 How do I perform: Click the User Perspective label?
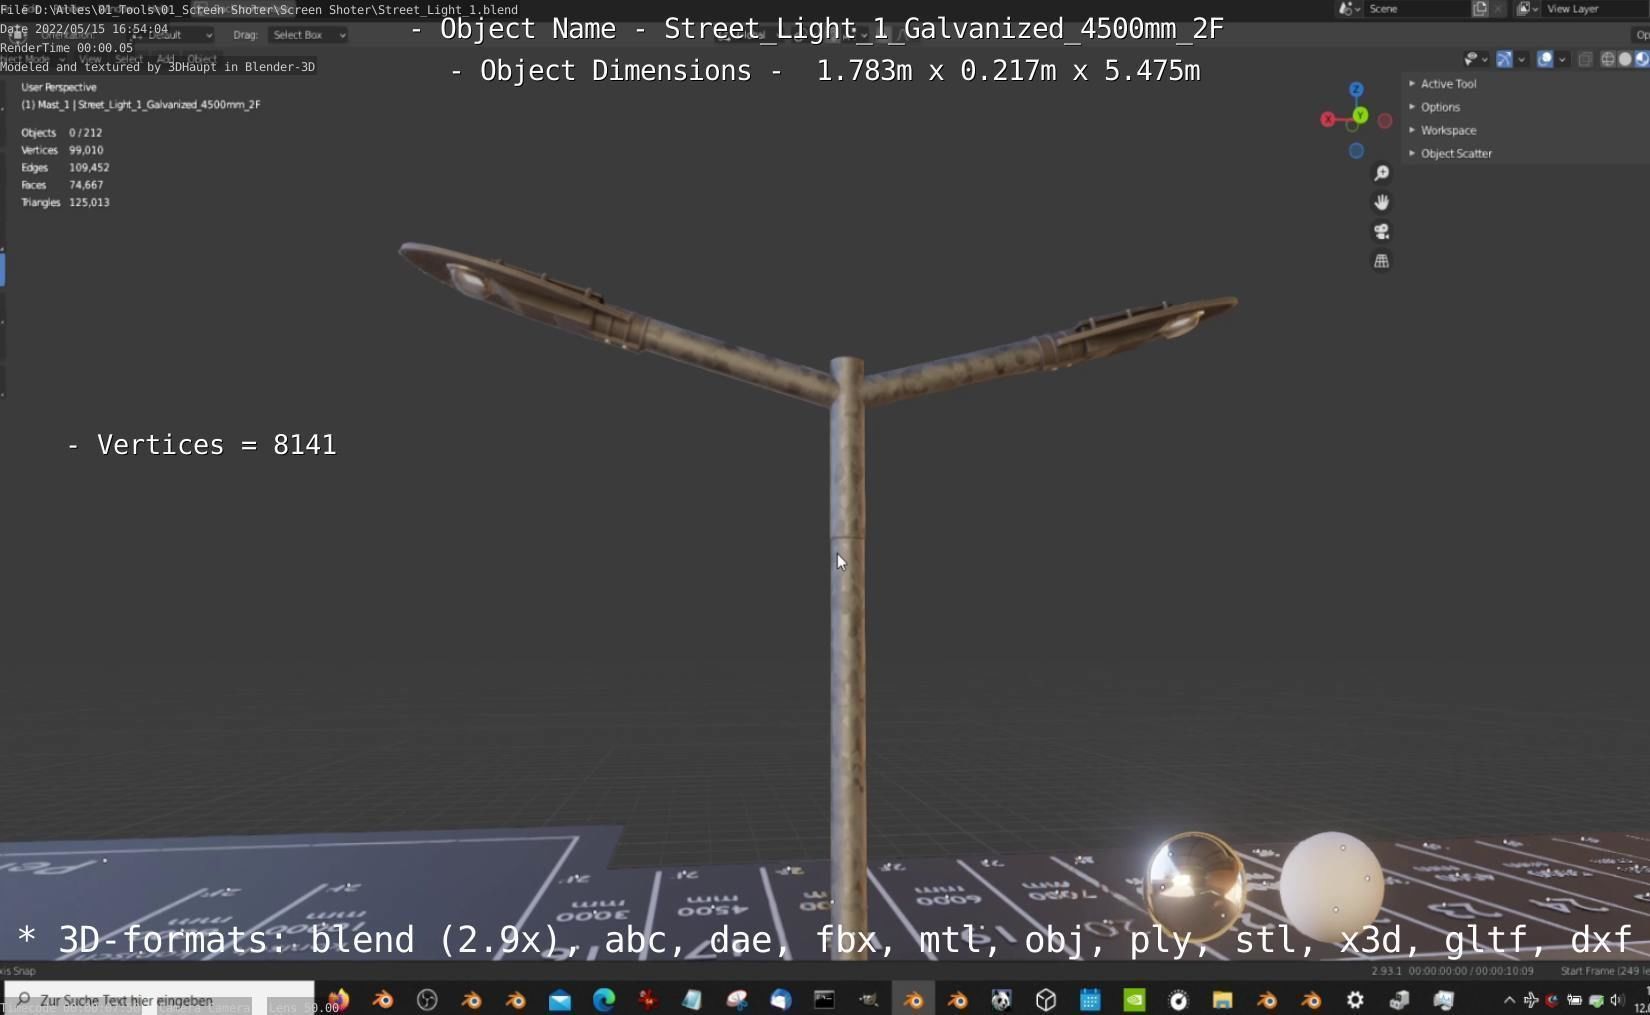pyautogui.click(x=59, y=87)
